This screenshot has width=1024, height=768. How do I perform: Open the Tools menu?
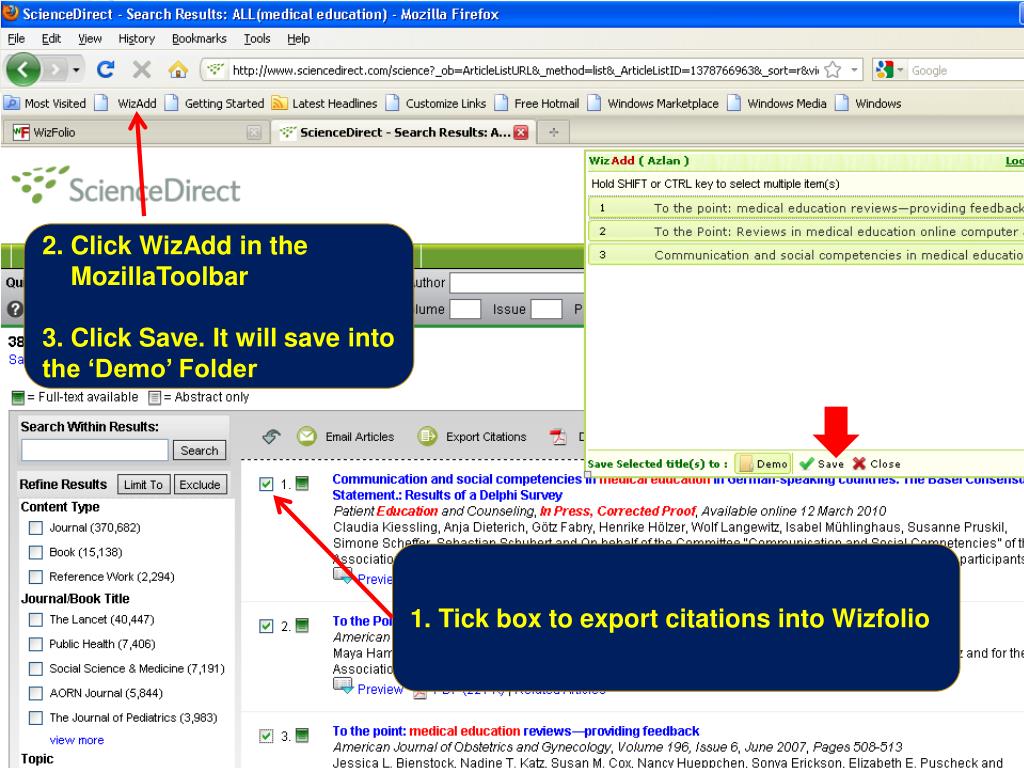pos(257,39)
